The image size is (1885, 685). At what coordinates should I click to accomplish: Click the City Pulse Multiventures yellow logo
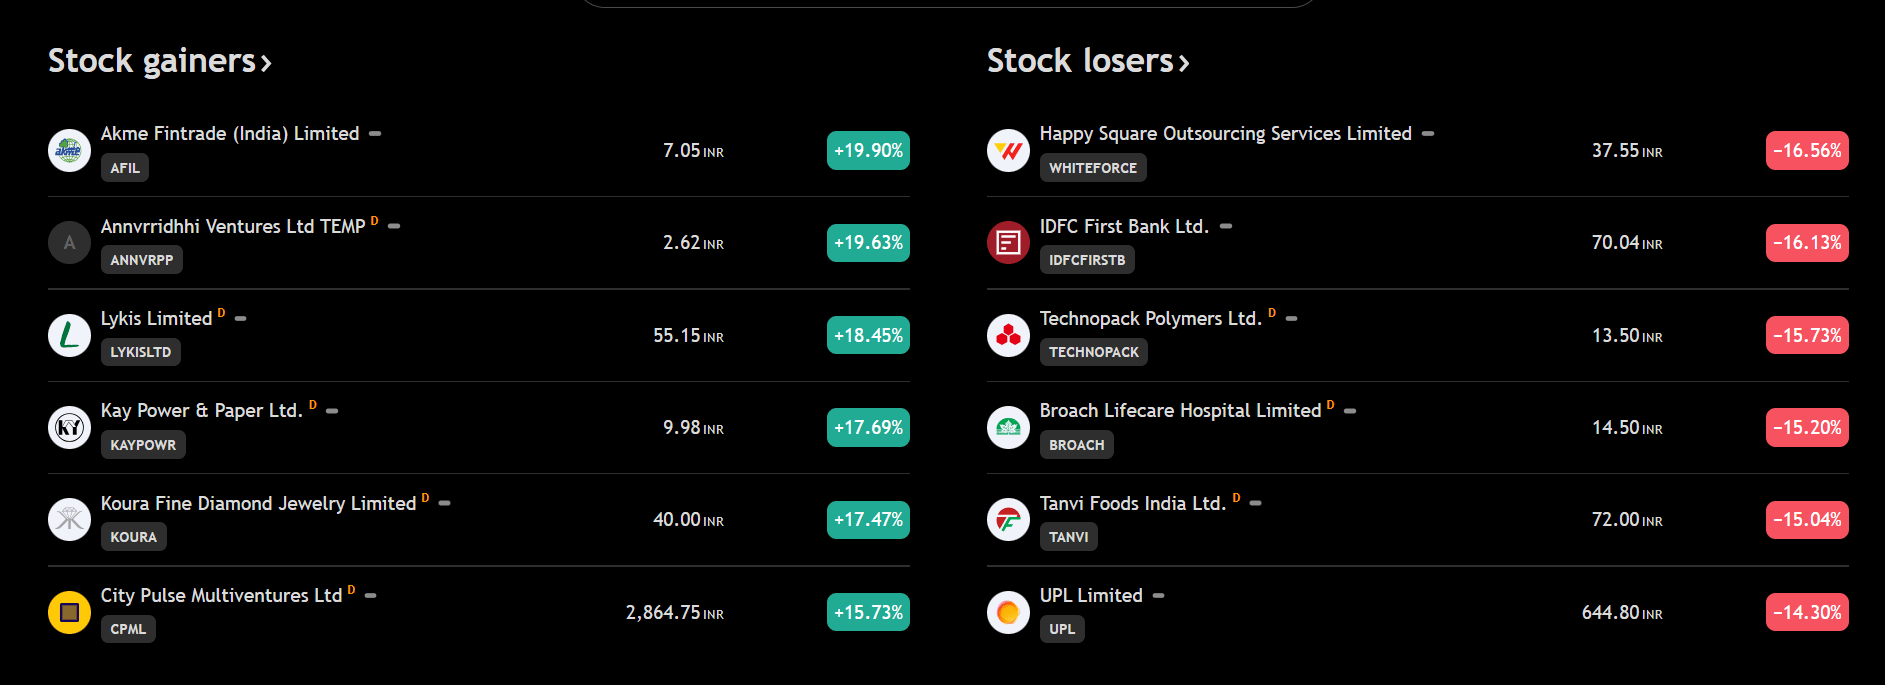(x=69, y=612)
